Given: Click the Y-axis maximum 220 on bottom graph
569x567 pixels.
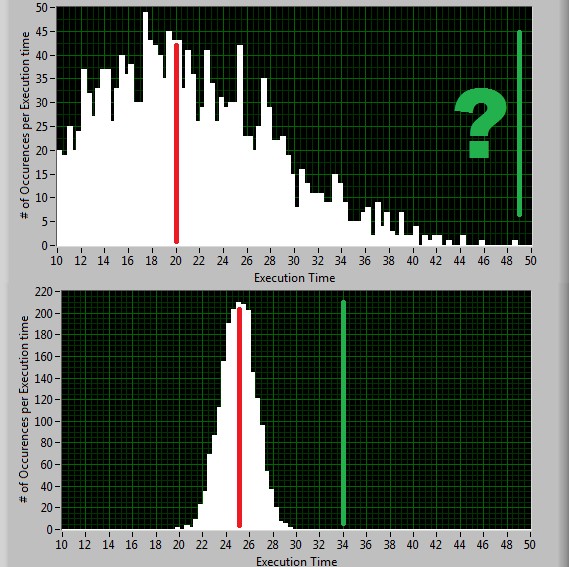Looking at the screenshot, I should point(44,291).
